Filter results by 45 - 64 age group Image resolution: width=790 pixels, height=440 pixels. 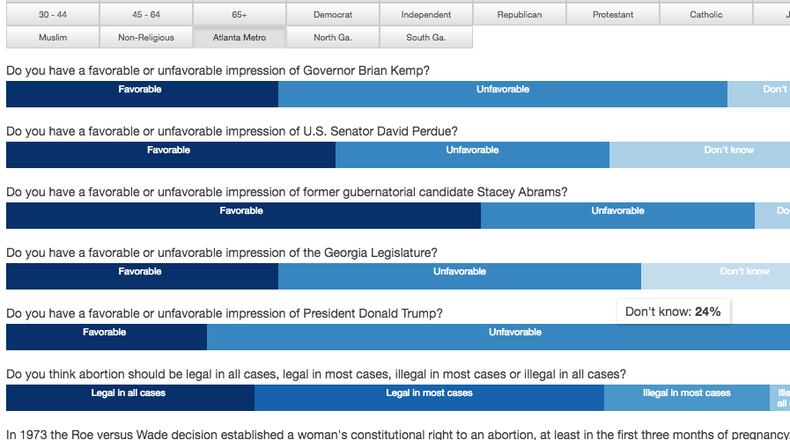[x=145, y=15]
